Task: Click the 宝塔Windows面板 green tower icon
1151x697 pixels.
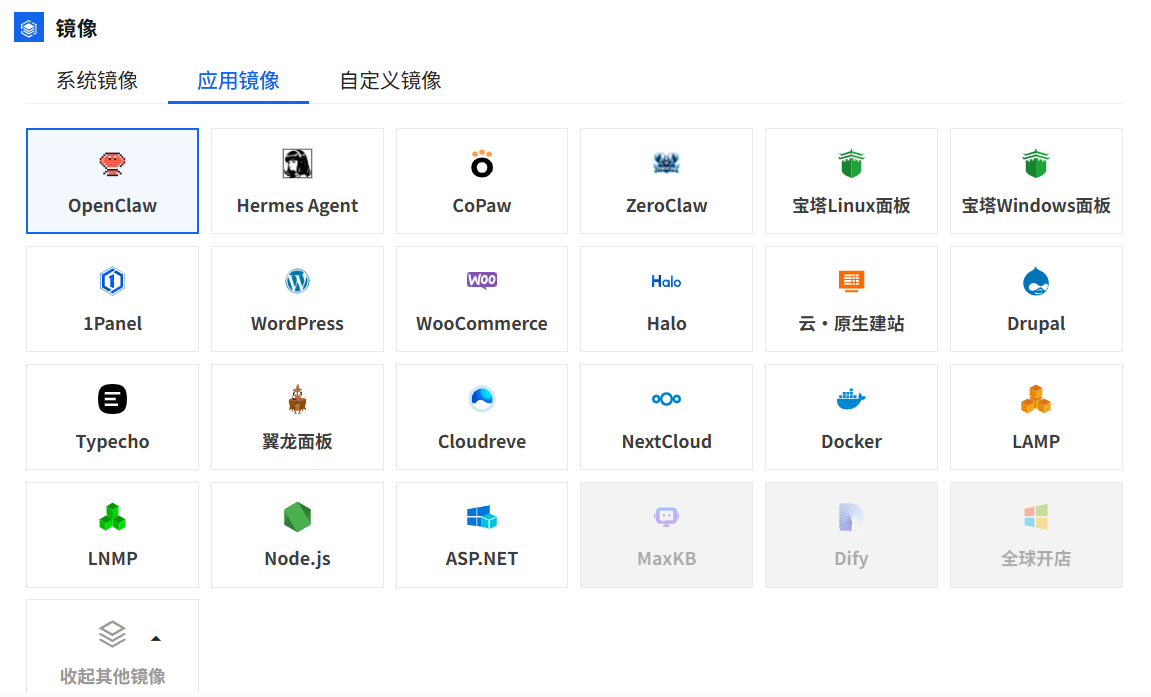Action: click(1036, 164)
